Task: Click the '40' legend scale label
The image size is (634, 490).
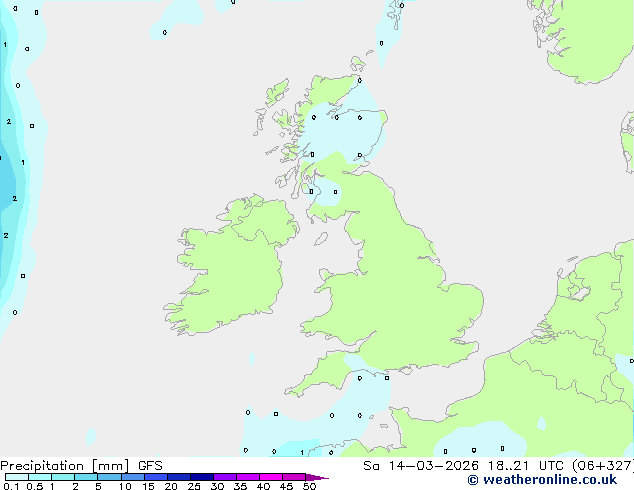Action: pos(263,486)
